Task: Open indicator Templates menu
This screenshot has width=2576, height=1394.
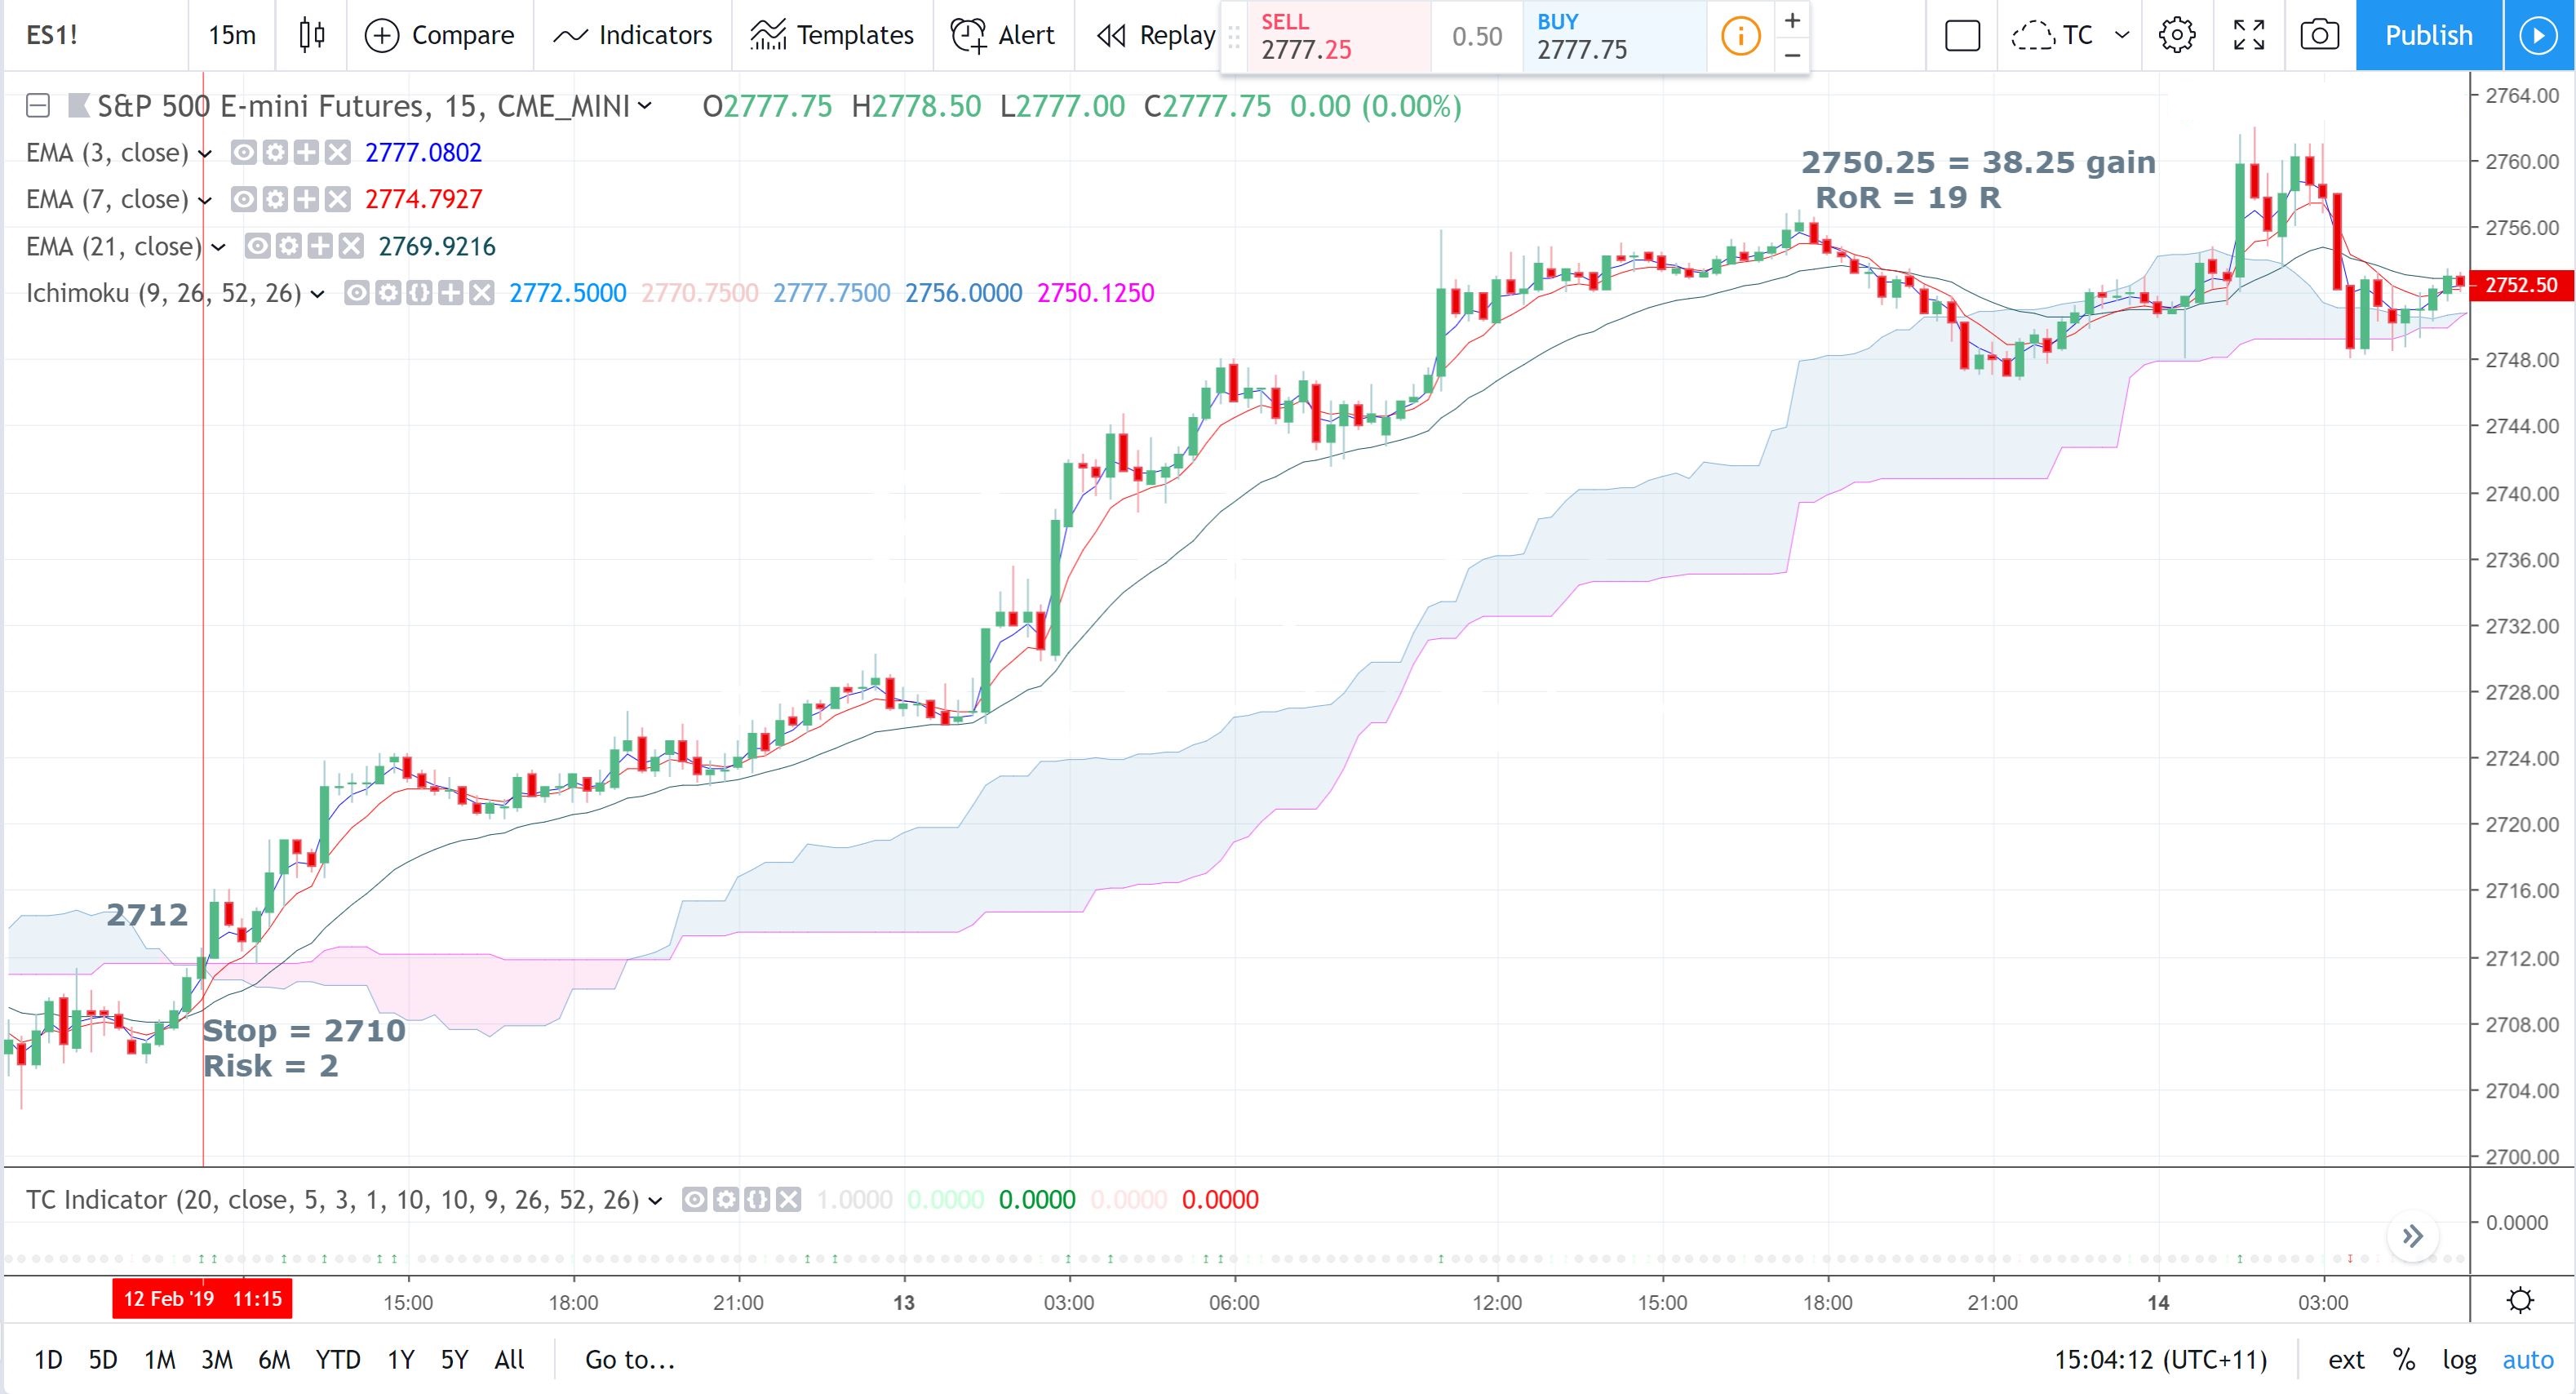Action: tap(832, 35)
